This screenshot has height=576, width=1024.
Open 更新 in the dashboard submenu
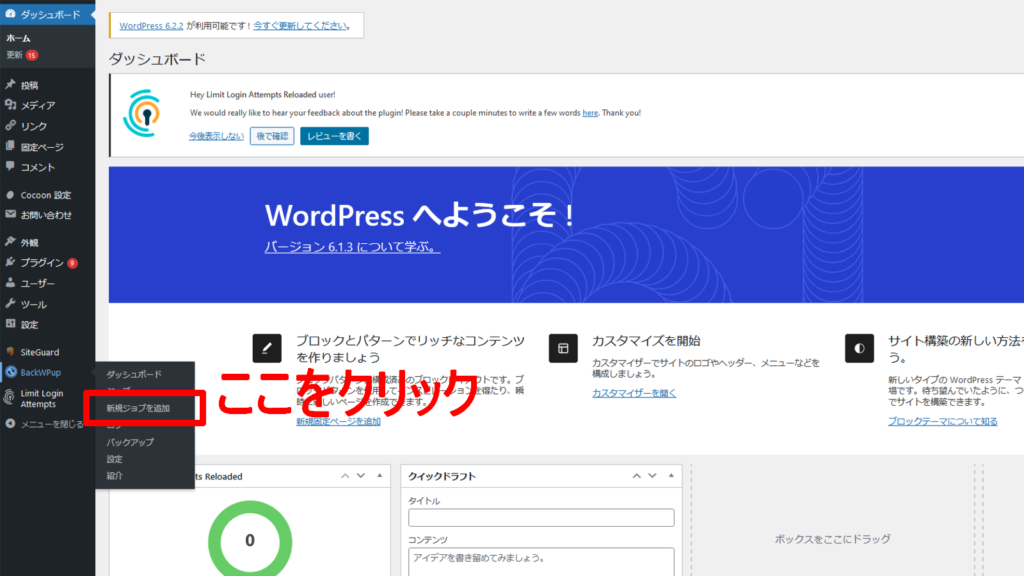(x=14, y=56)
